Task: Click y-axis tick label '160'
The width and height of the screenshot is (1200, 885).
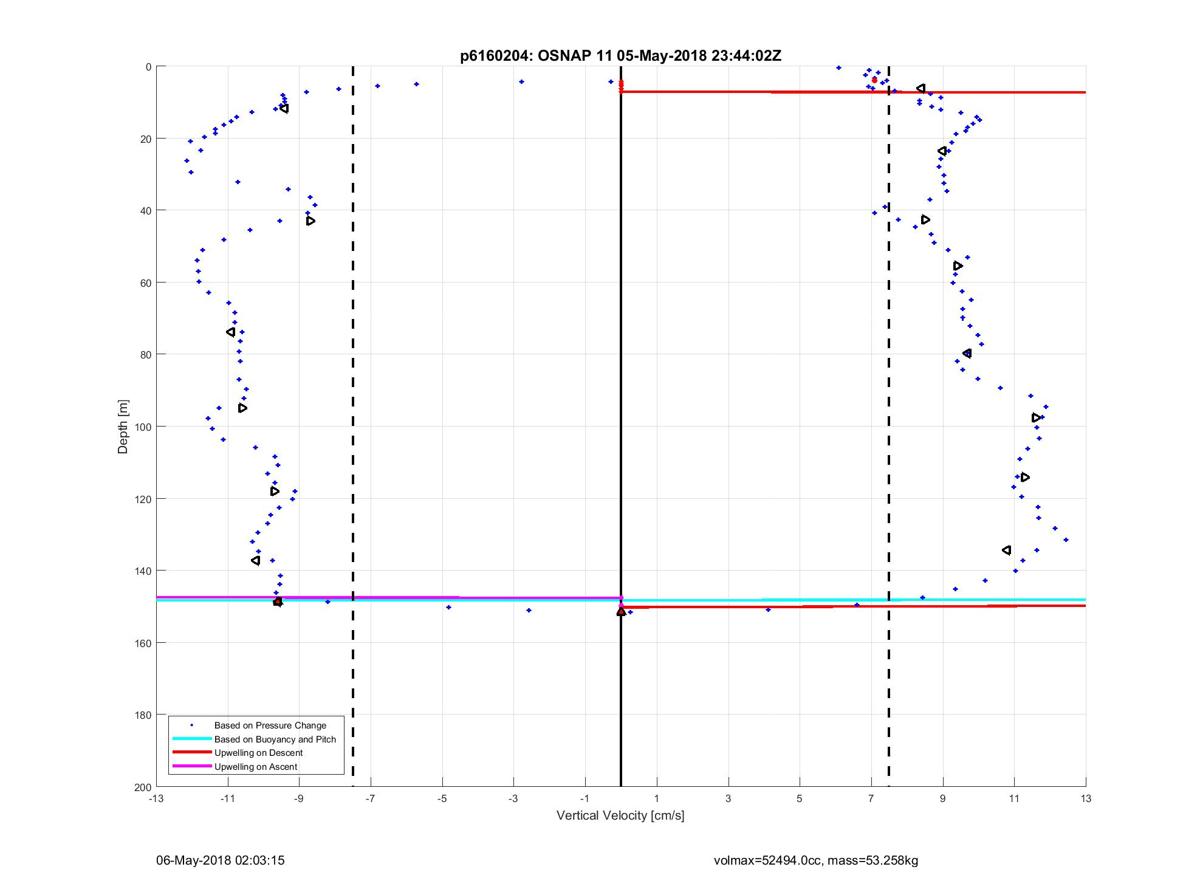Action: (142, 643)
